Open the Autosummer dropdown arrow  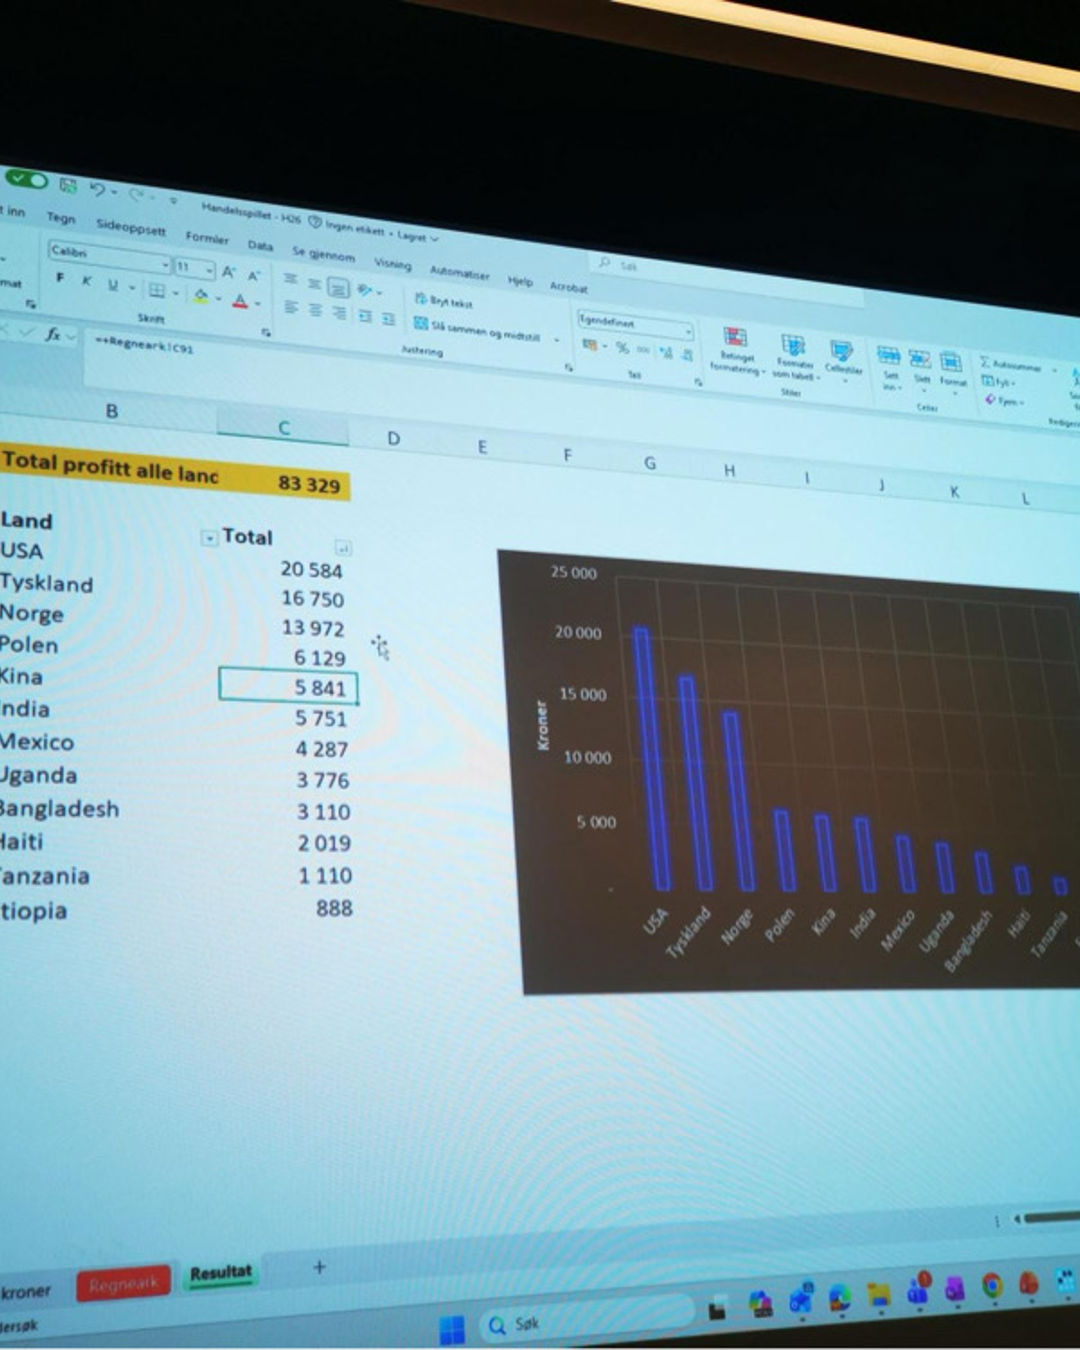(1054, 370)
